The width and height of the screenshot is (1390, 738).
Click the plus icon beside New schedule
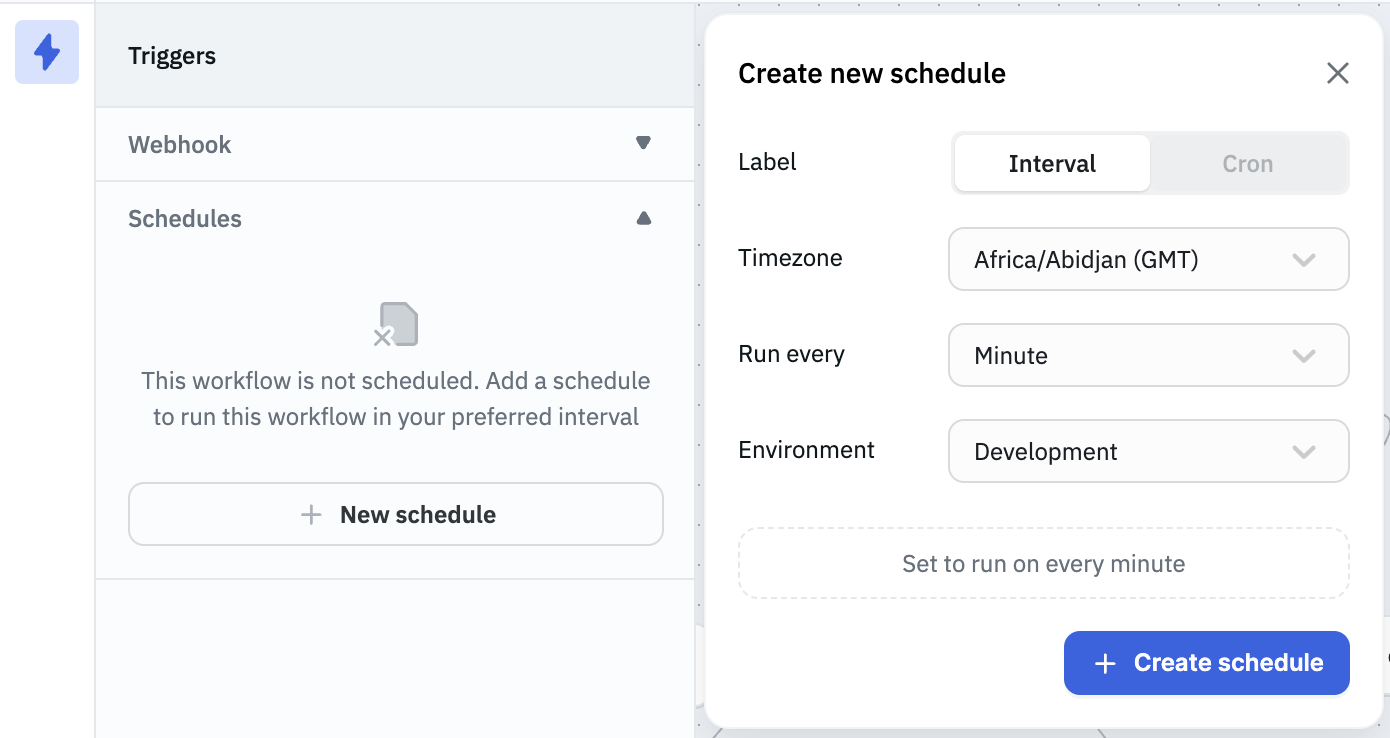[x=311, y=515]
